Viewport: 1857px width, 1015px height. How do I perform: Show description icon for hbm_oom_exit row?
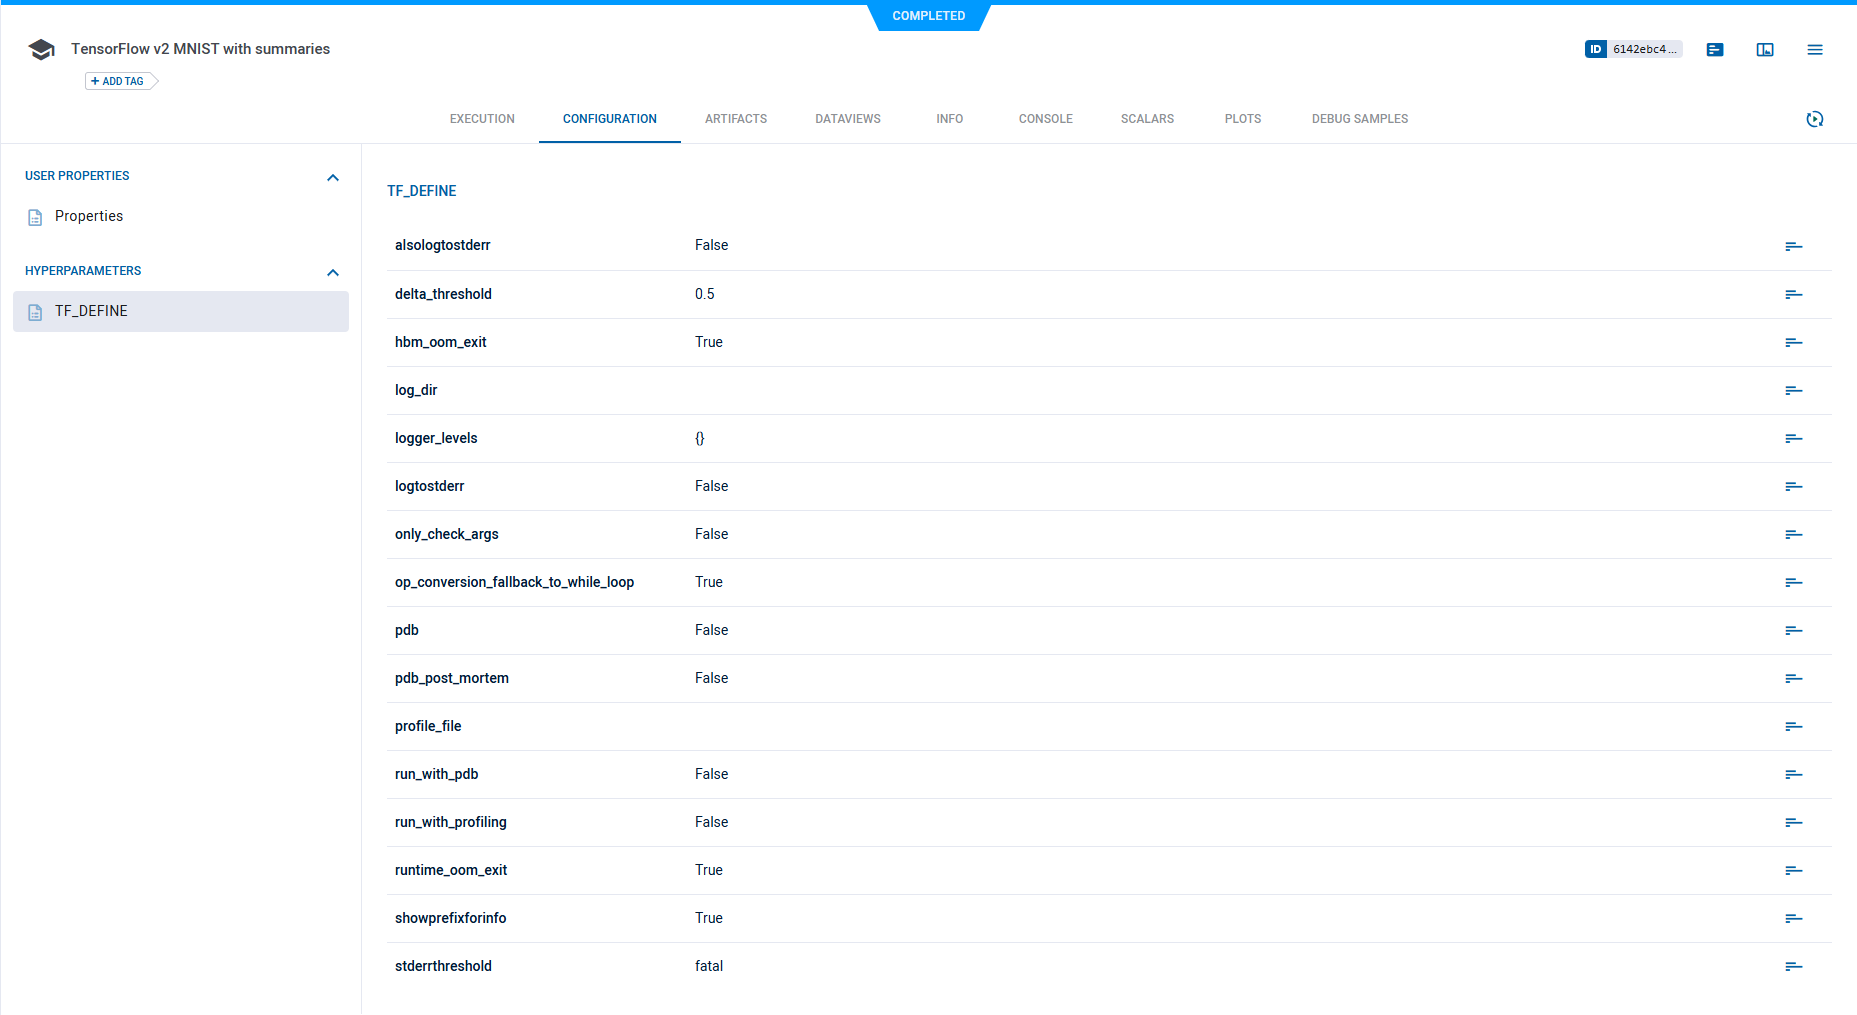pyautogui.click(x=1793, y=342)
